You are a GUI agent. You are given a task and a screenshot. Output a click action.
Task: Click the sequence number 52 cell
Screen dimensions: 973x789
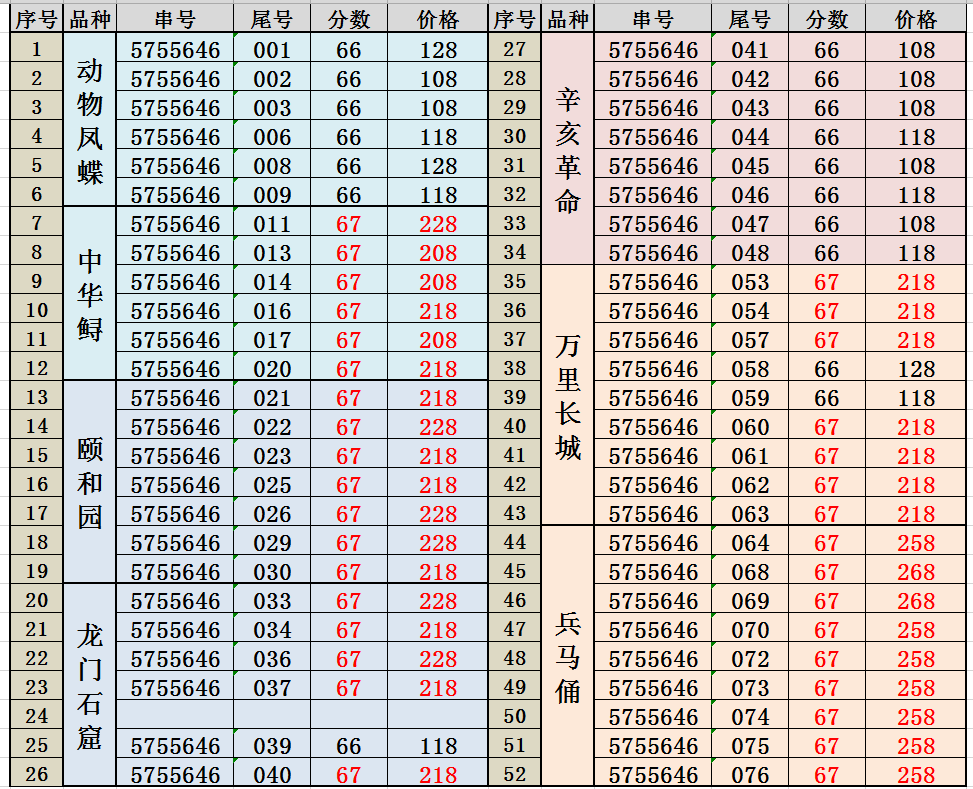tap(515, 775)
